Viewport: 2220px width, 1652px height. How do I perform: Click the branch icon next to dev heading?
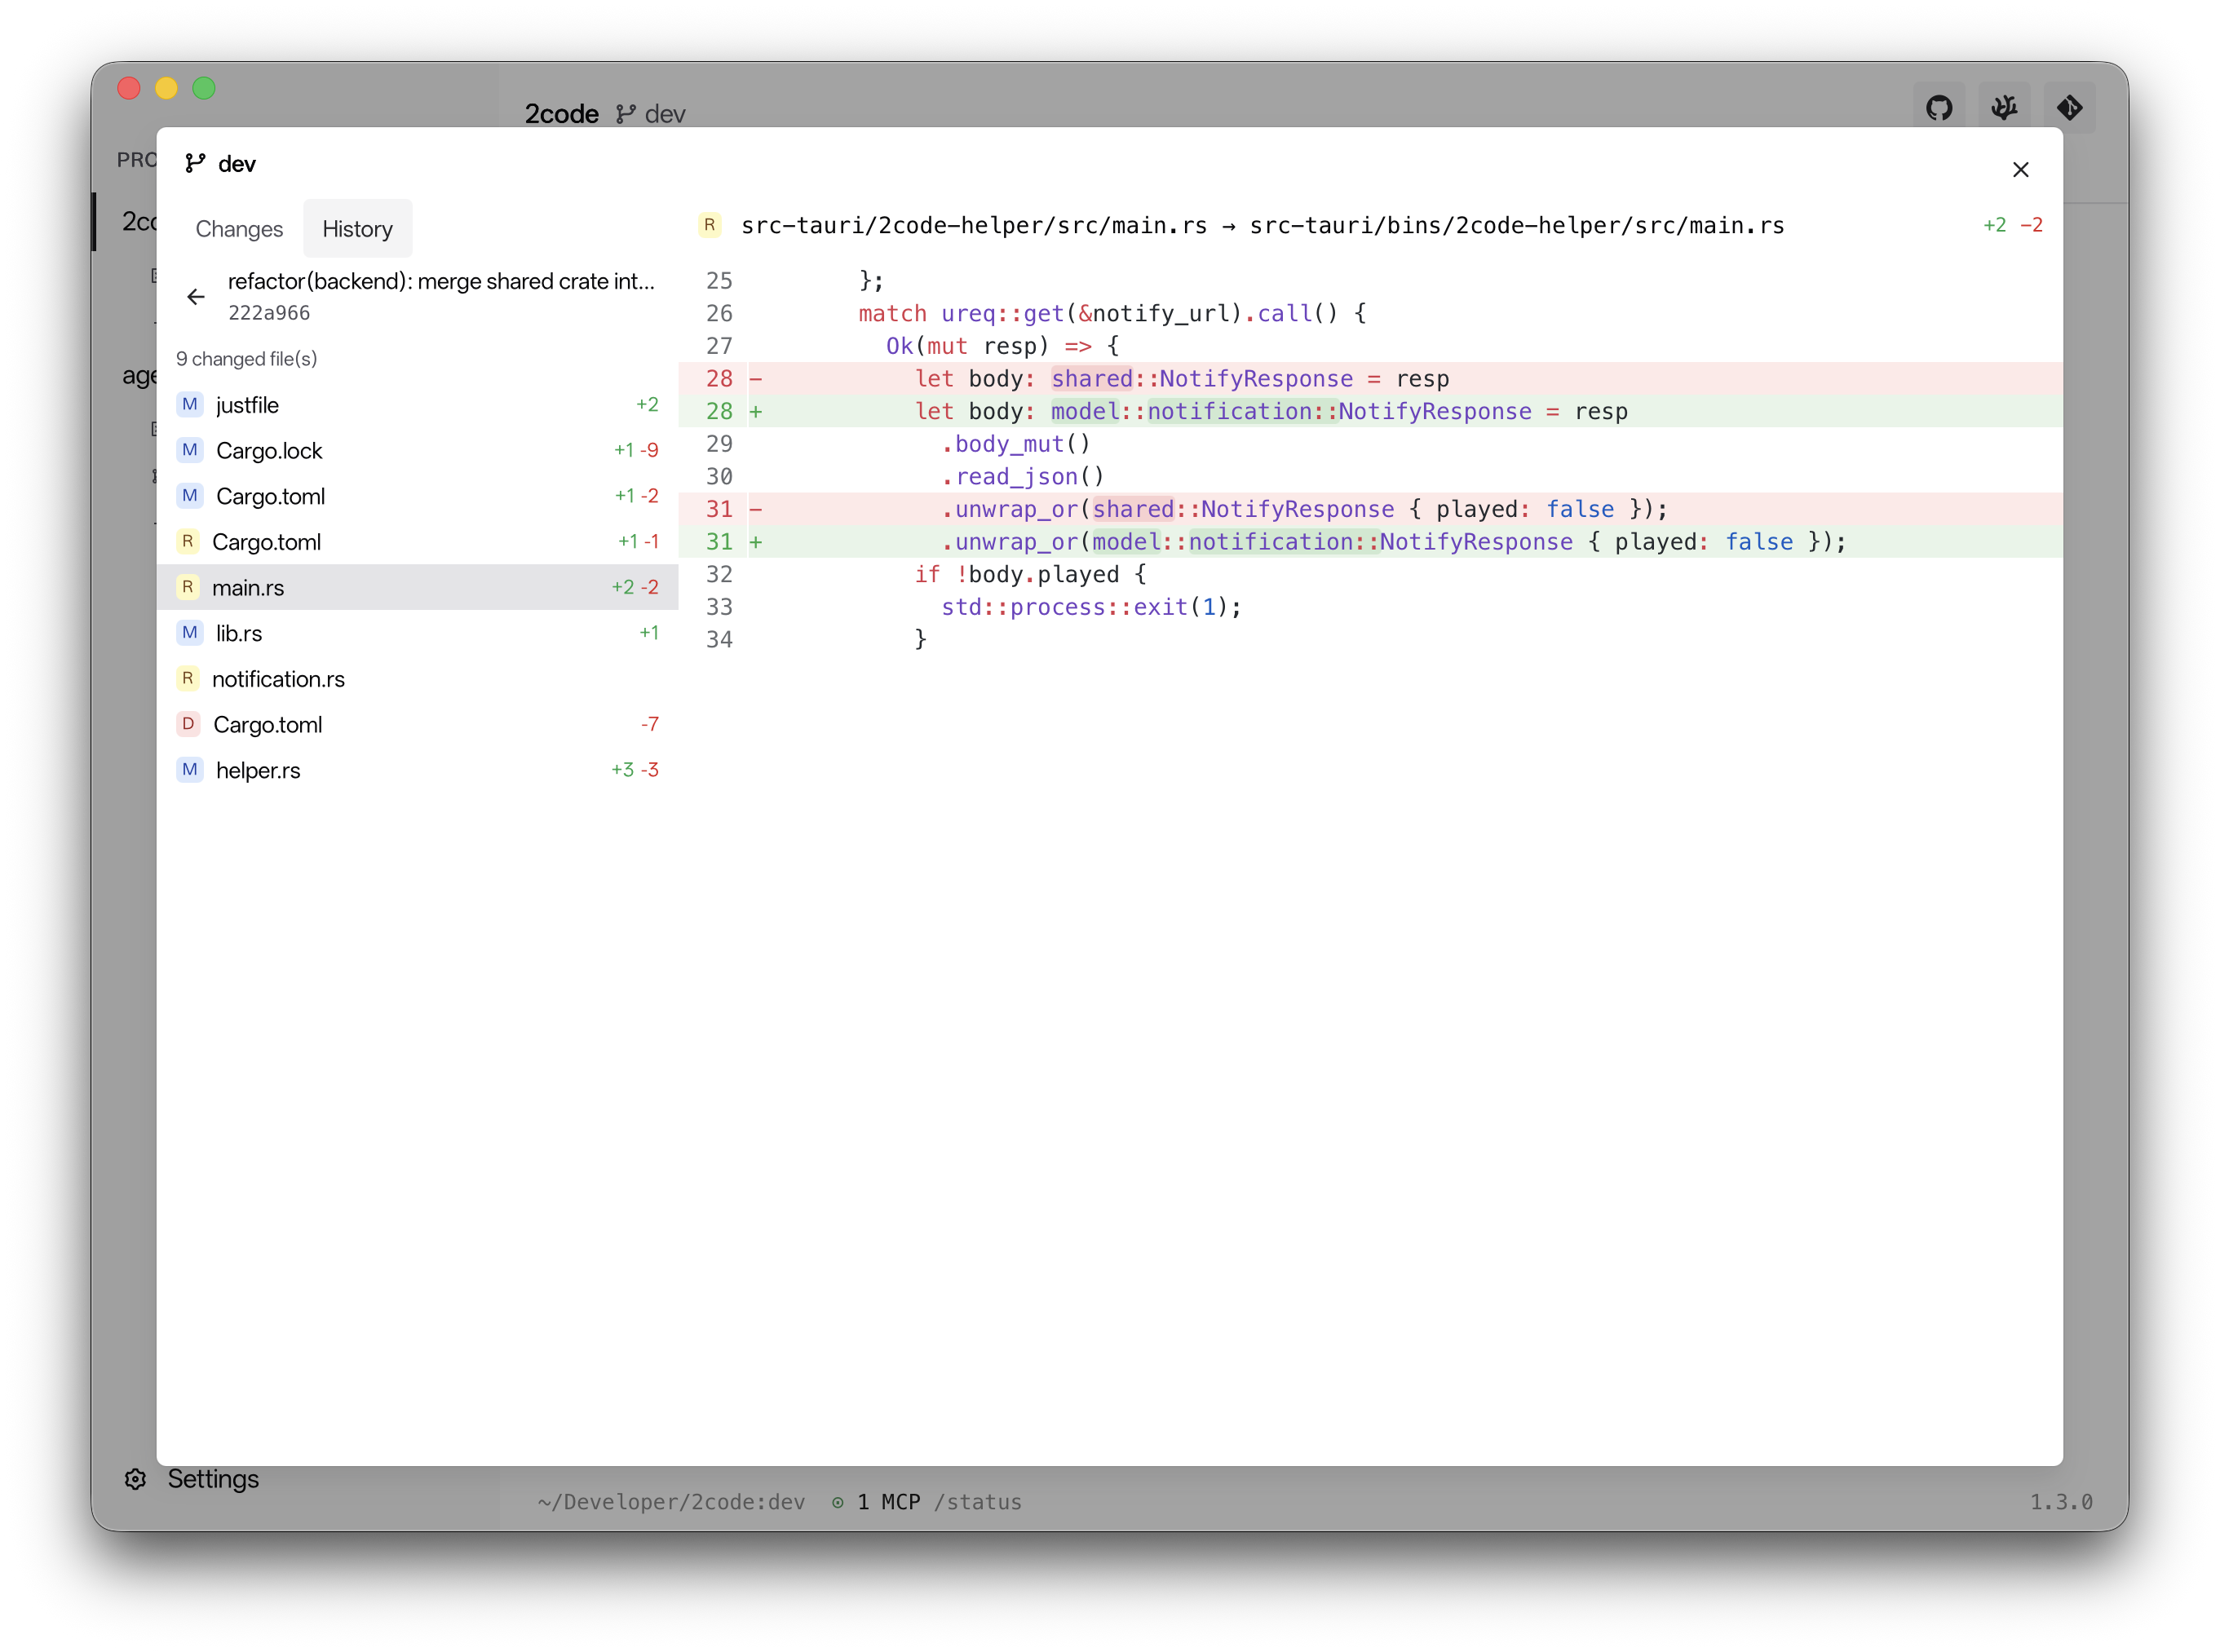tap(194, 163)
